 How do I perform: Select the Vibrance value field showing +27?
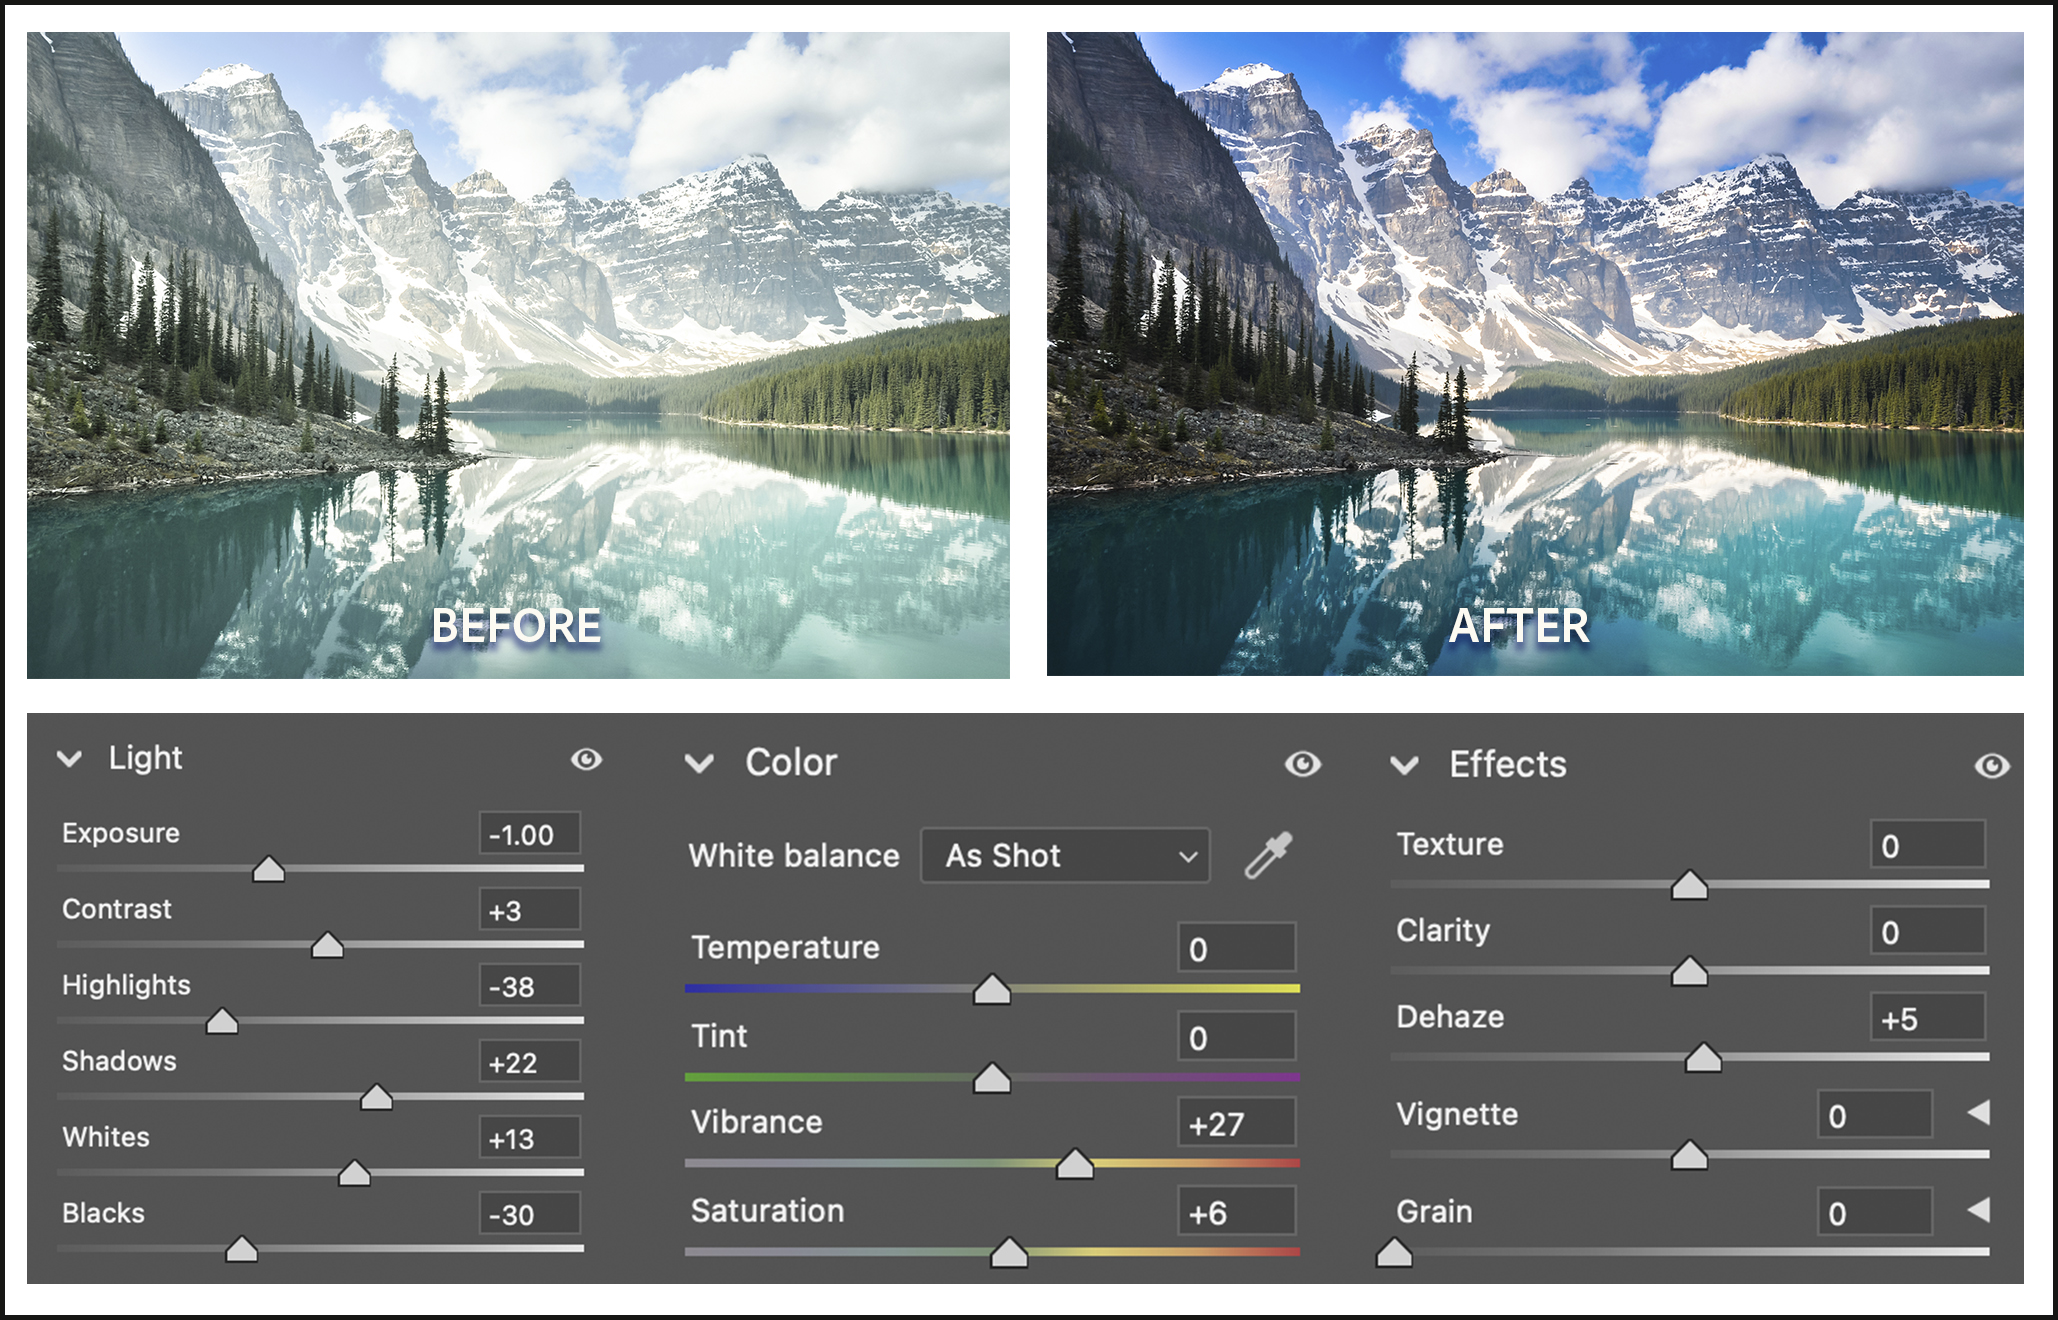coord(1237,1121)
